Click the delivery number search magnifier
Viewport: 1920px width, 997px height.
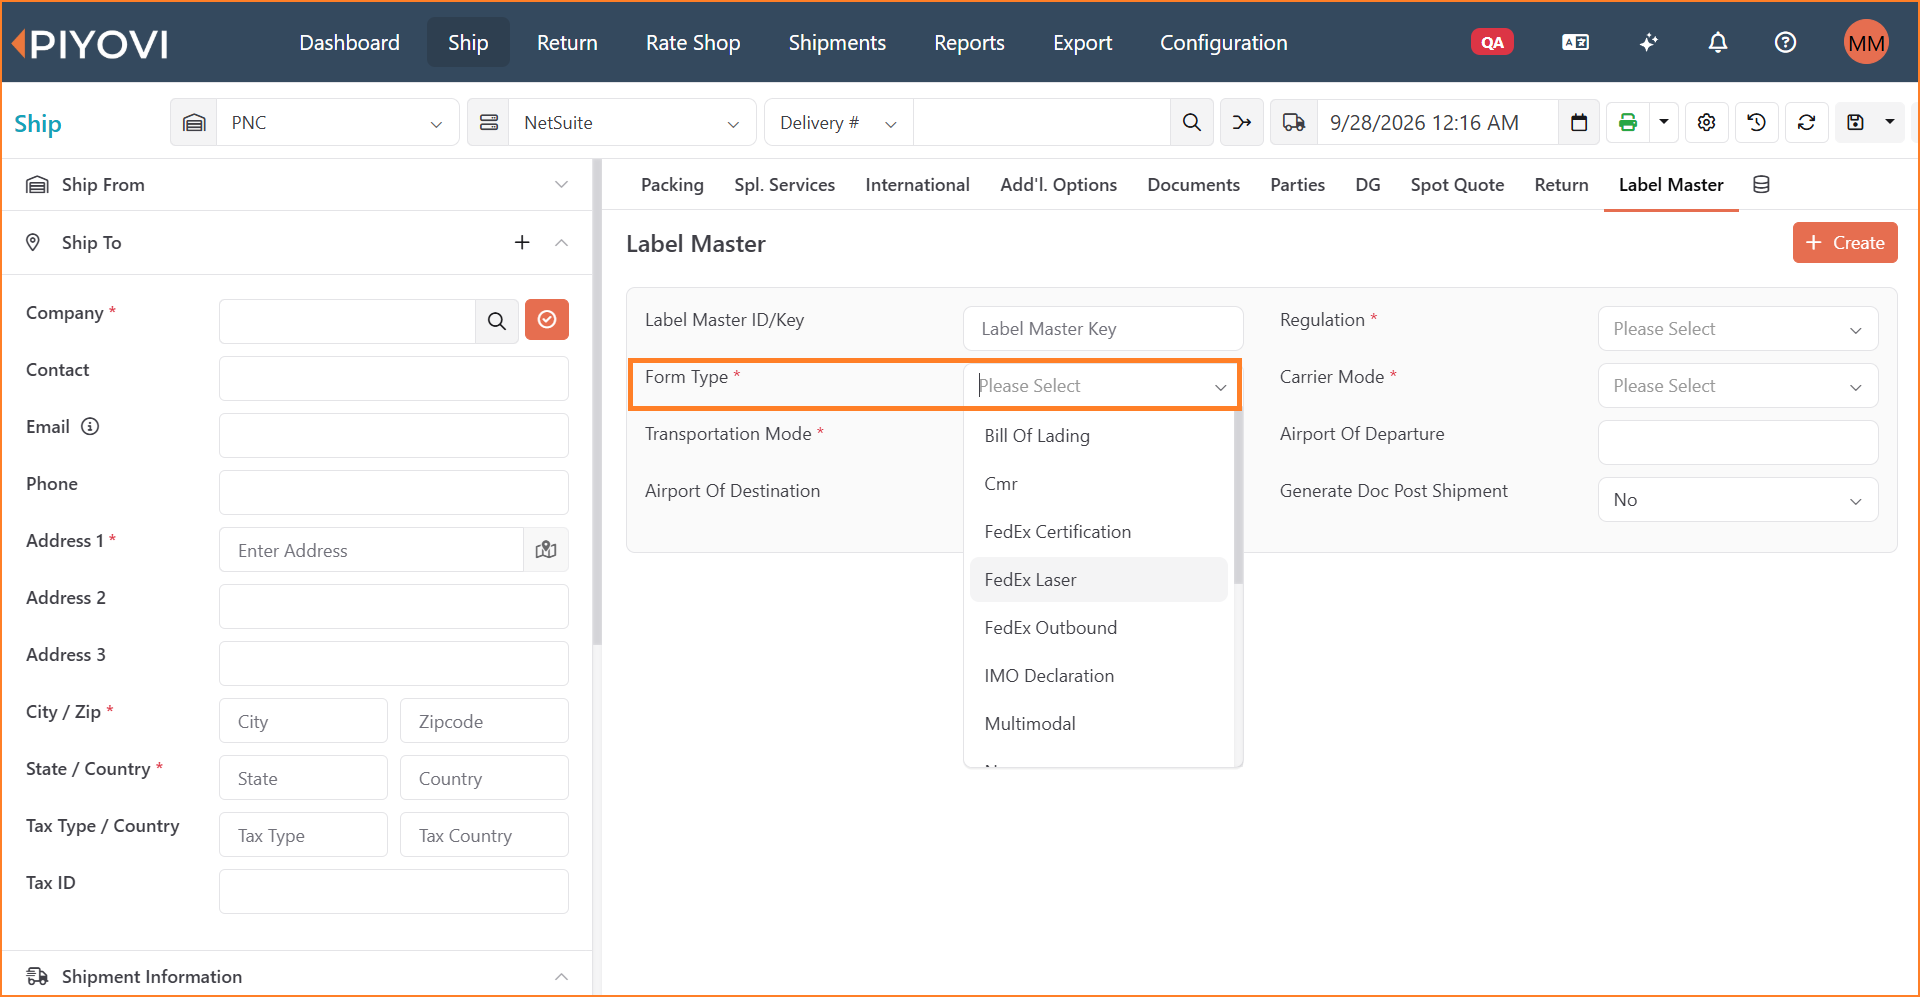(1191, 122)
